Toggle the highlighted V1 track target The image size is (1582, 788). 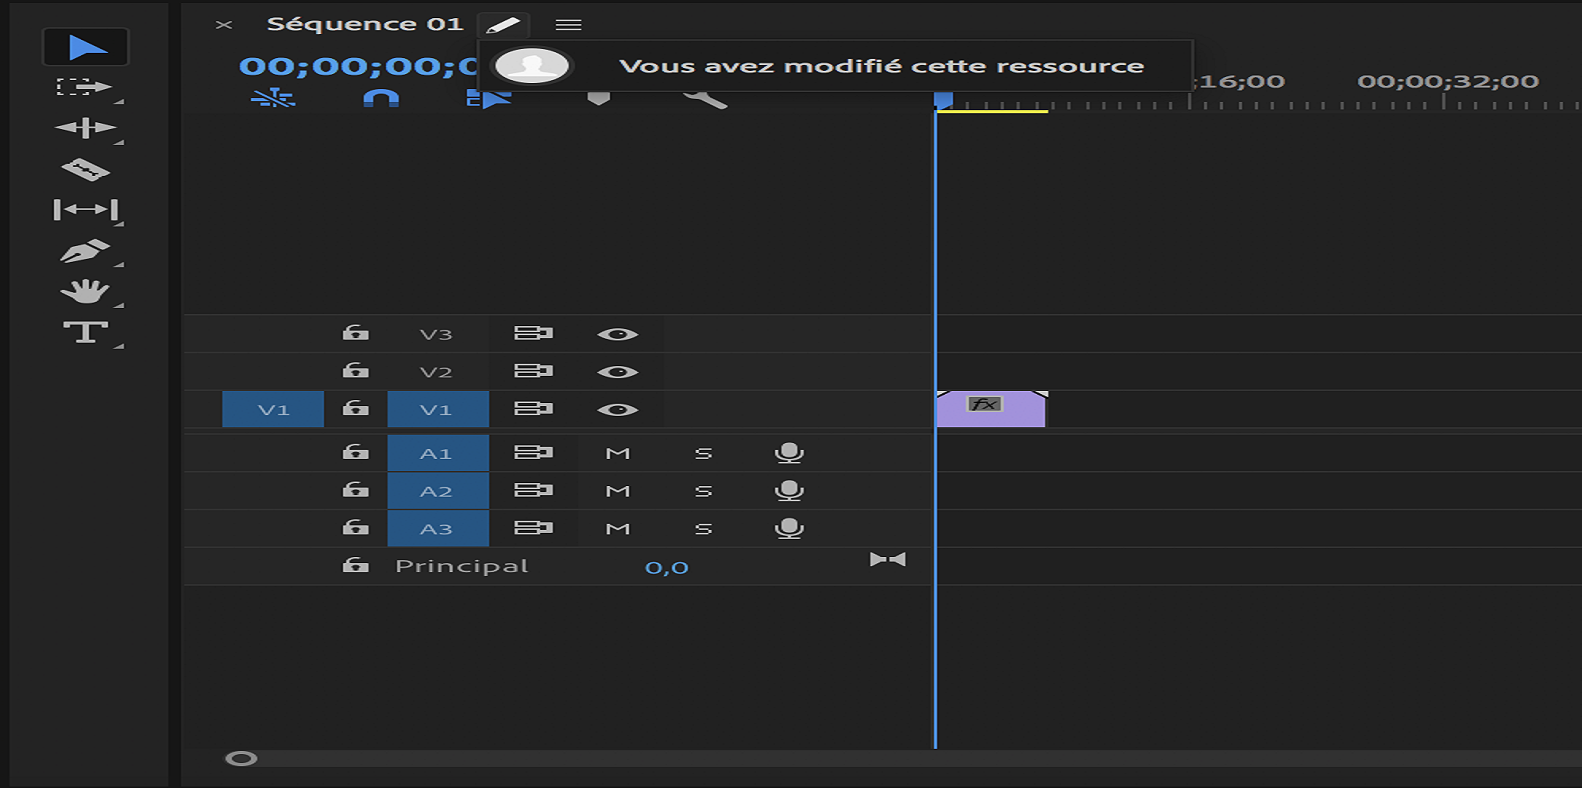point(438,409)
